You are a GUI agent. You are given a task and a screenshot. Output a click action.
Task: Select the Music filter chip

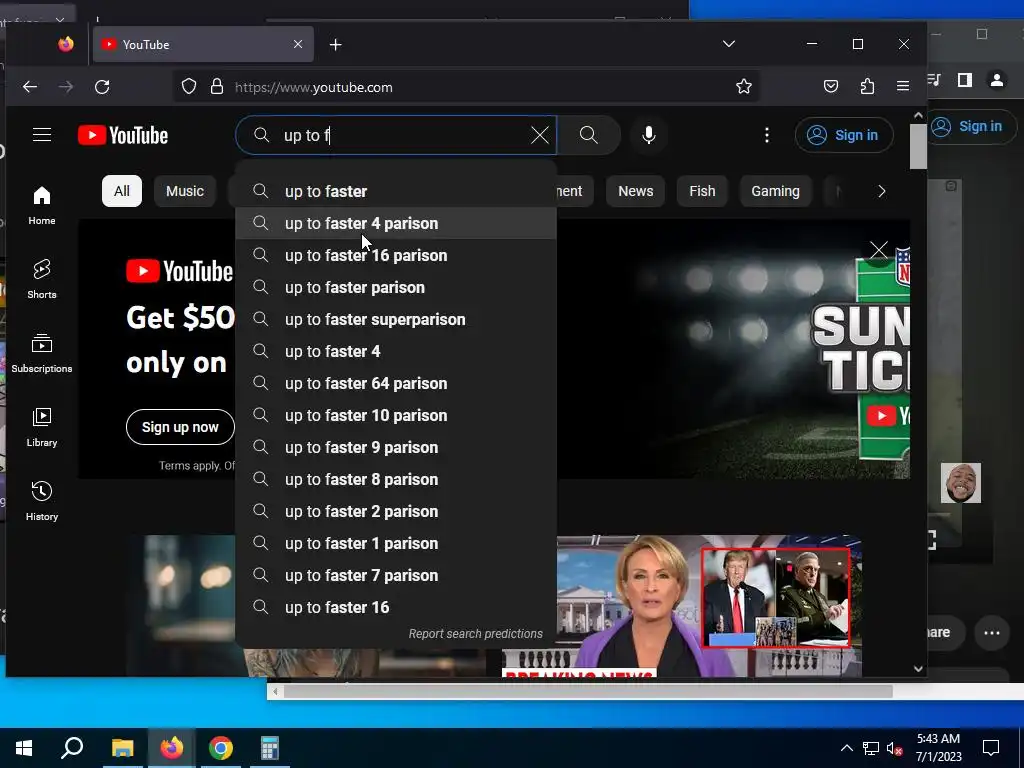[x=185, y=191]
